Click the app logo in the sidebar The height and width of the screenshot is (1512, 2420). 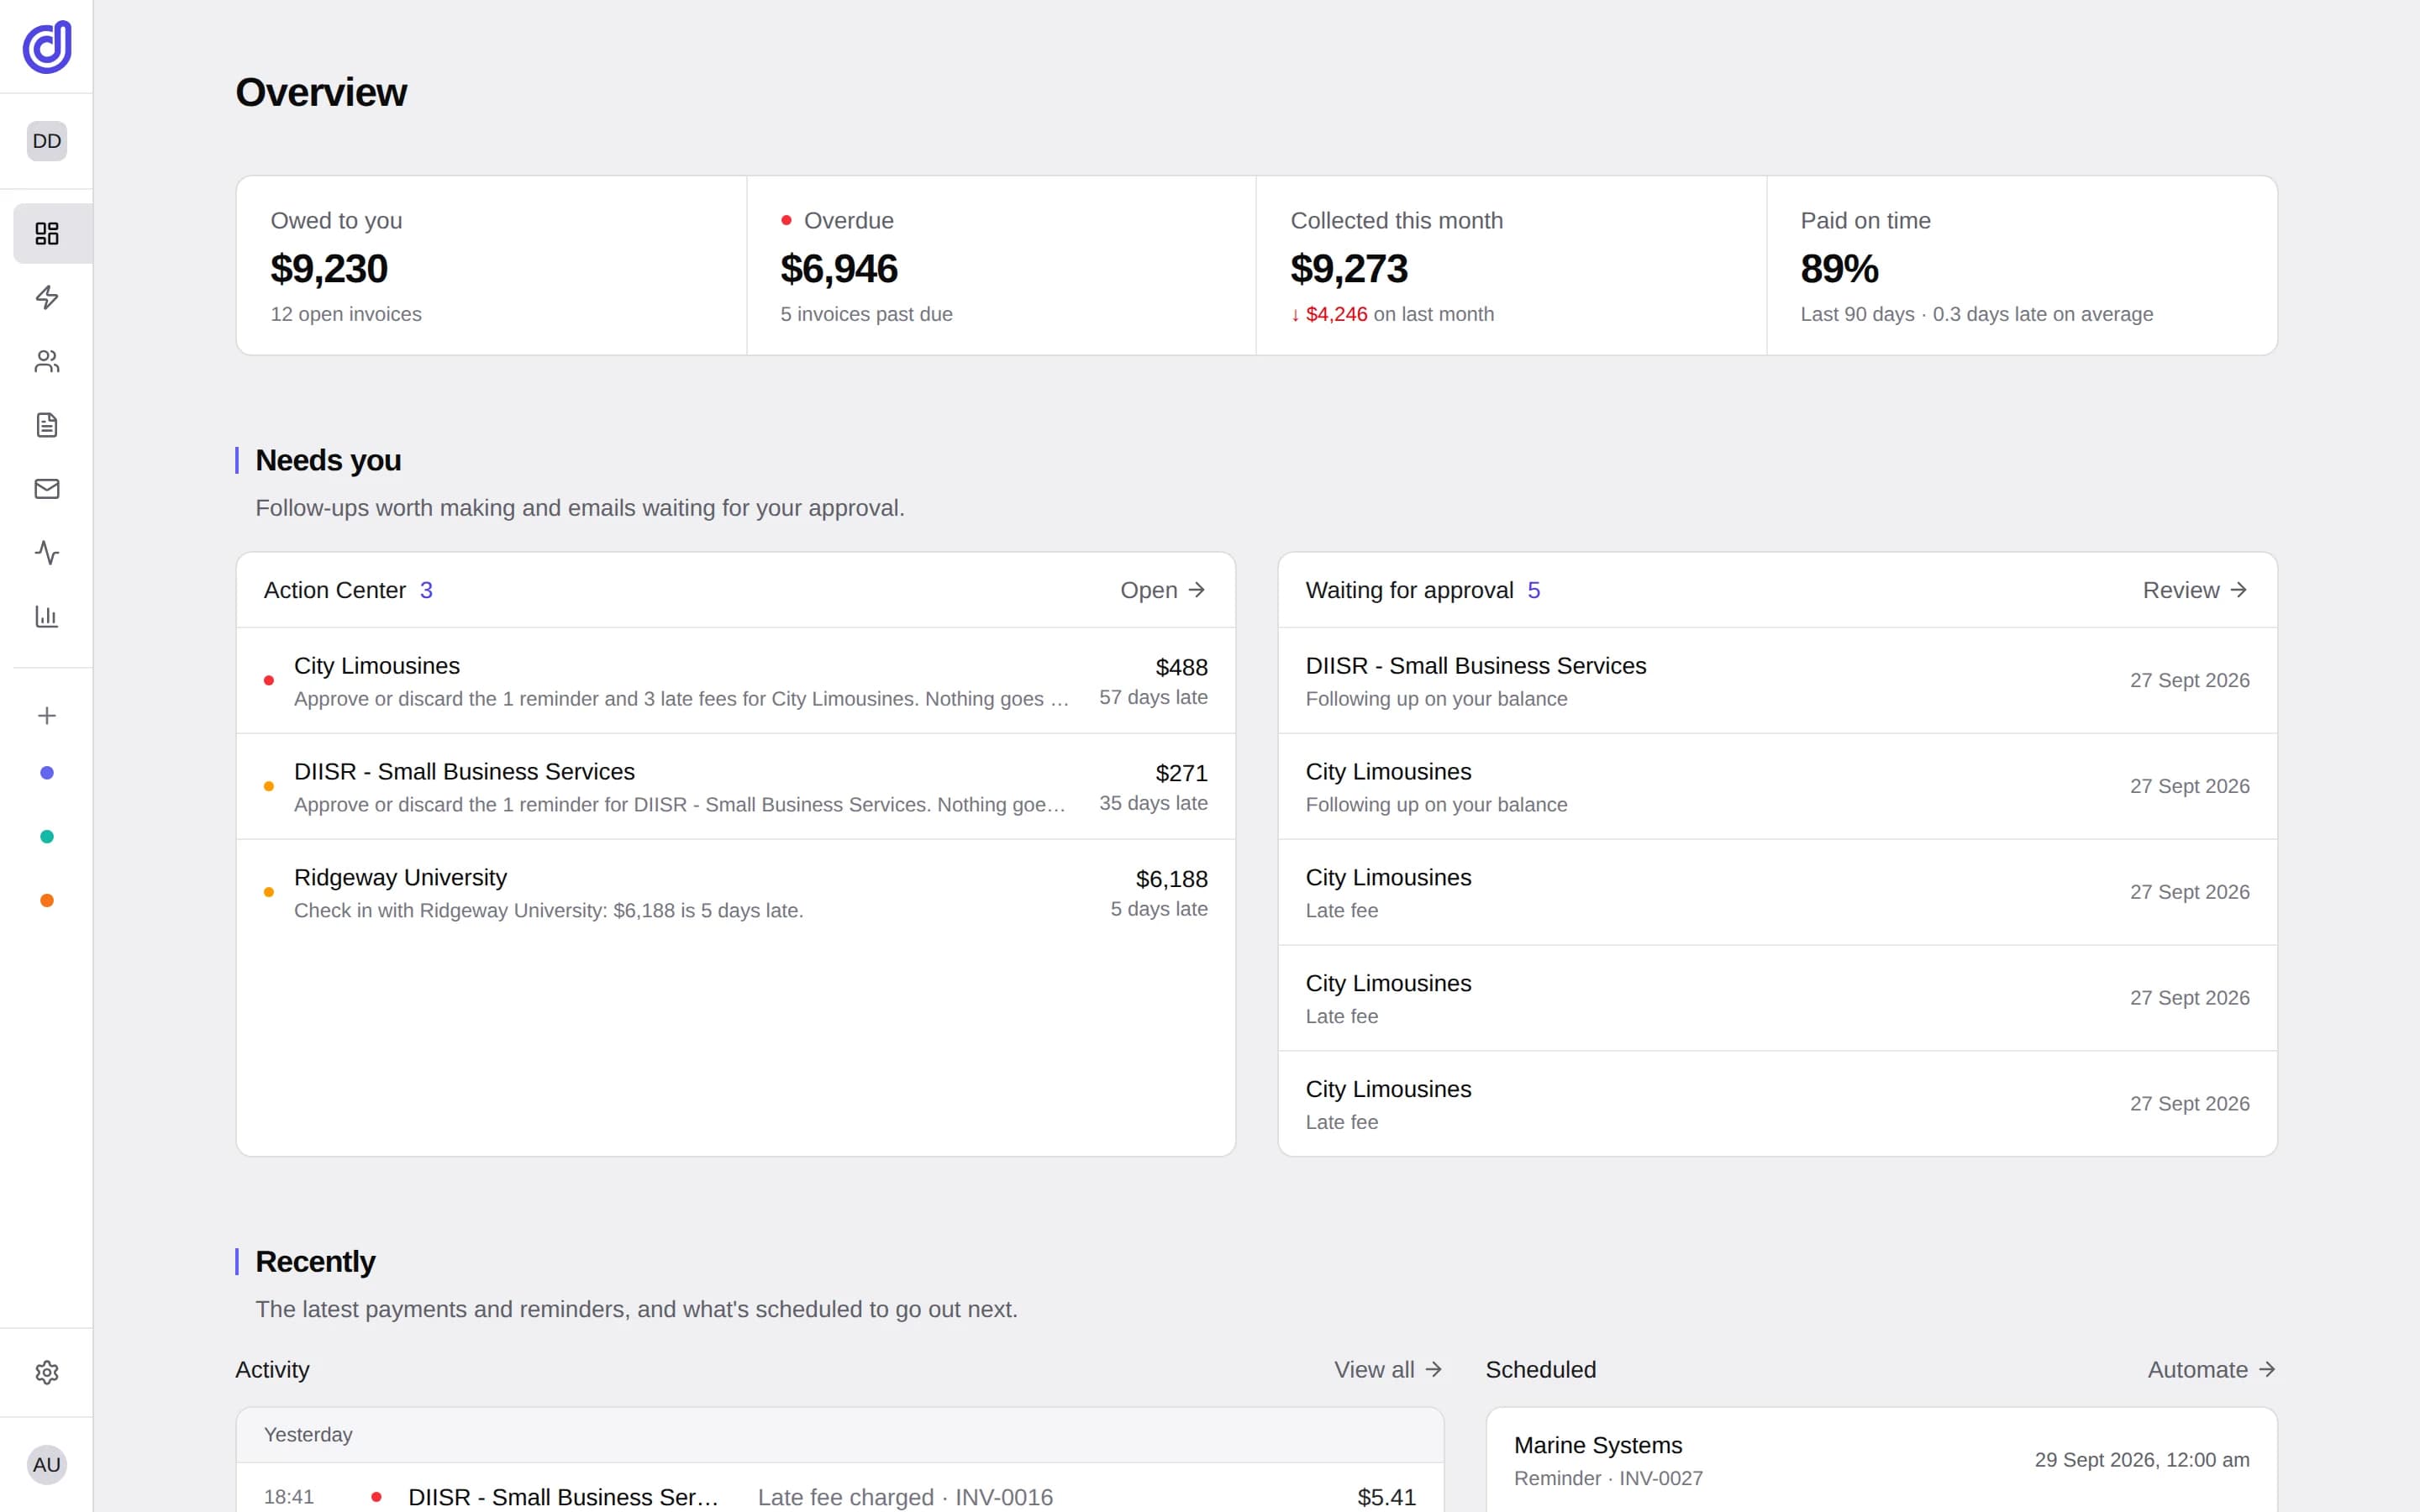47,47
